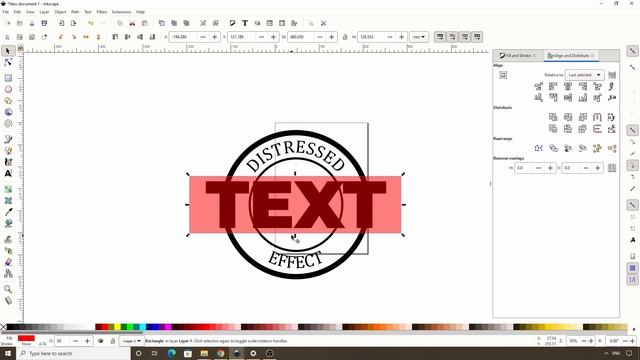Click the Undo arrow icon
The width and height of the screenshot is (640, 360).
[91, 23]
